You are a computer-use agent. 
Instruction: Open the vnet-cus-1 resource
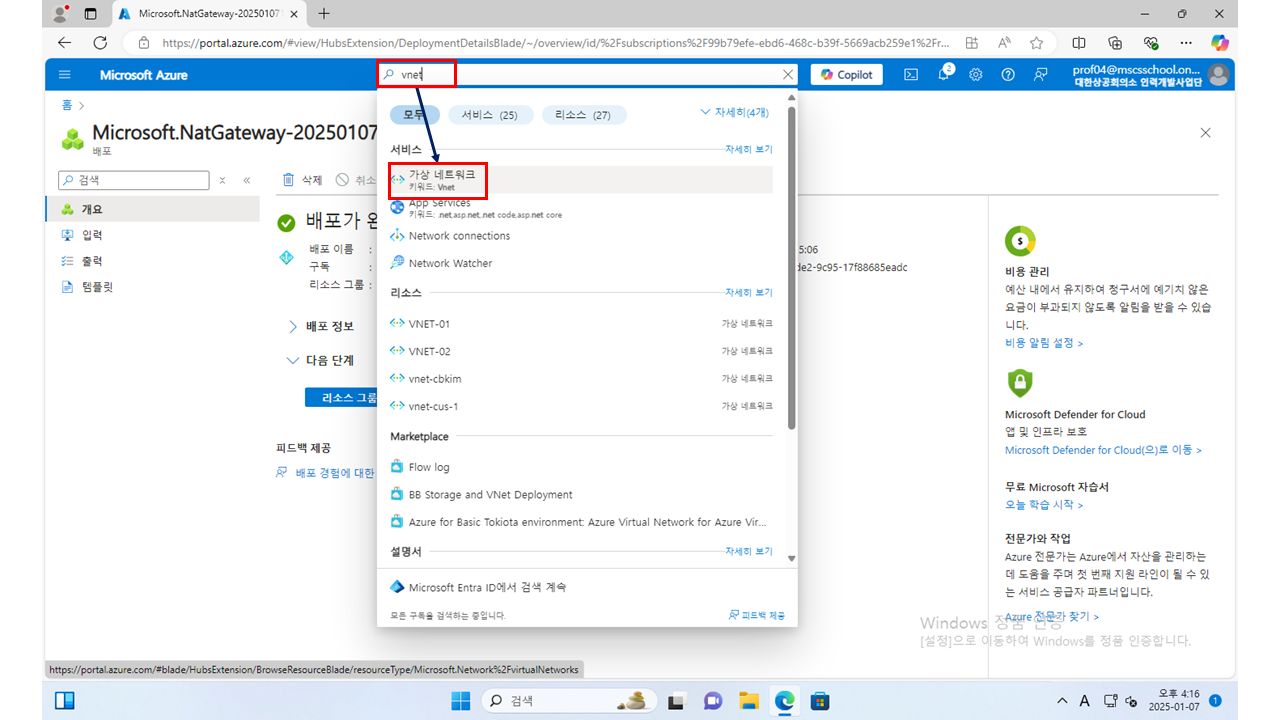(581, 406)
